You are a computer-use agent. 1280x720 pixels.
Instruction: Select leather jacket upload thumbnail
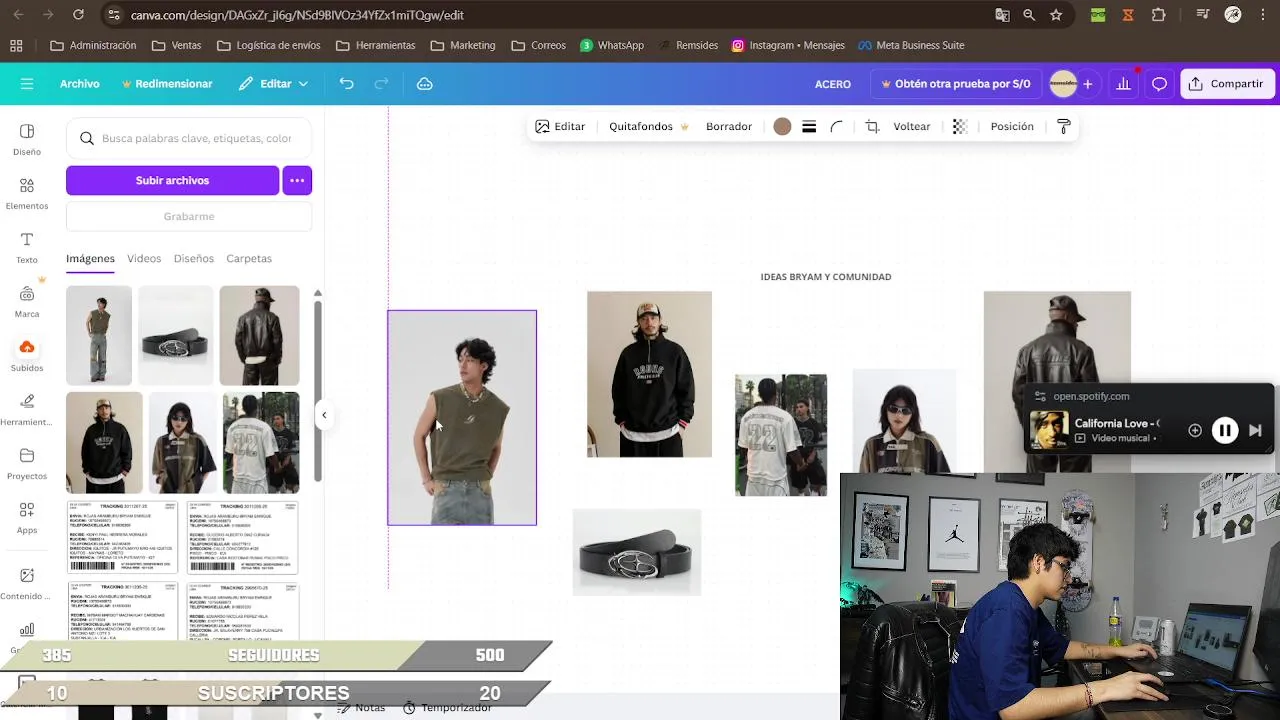pos(259,336)
